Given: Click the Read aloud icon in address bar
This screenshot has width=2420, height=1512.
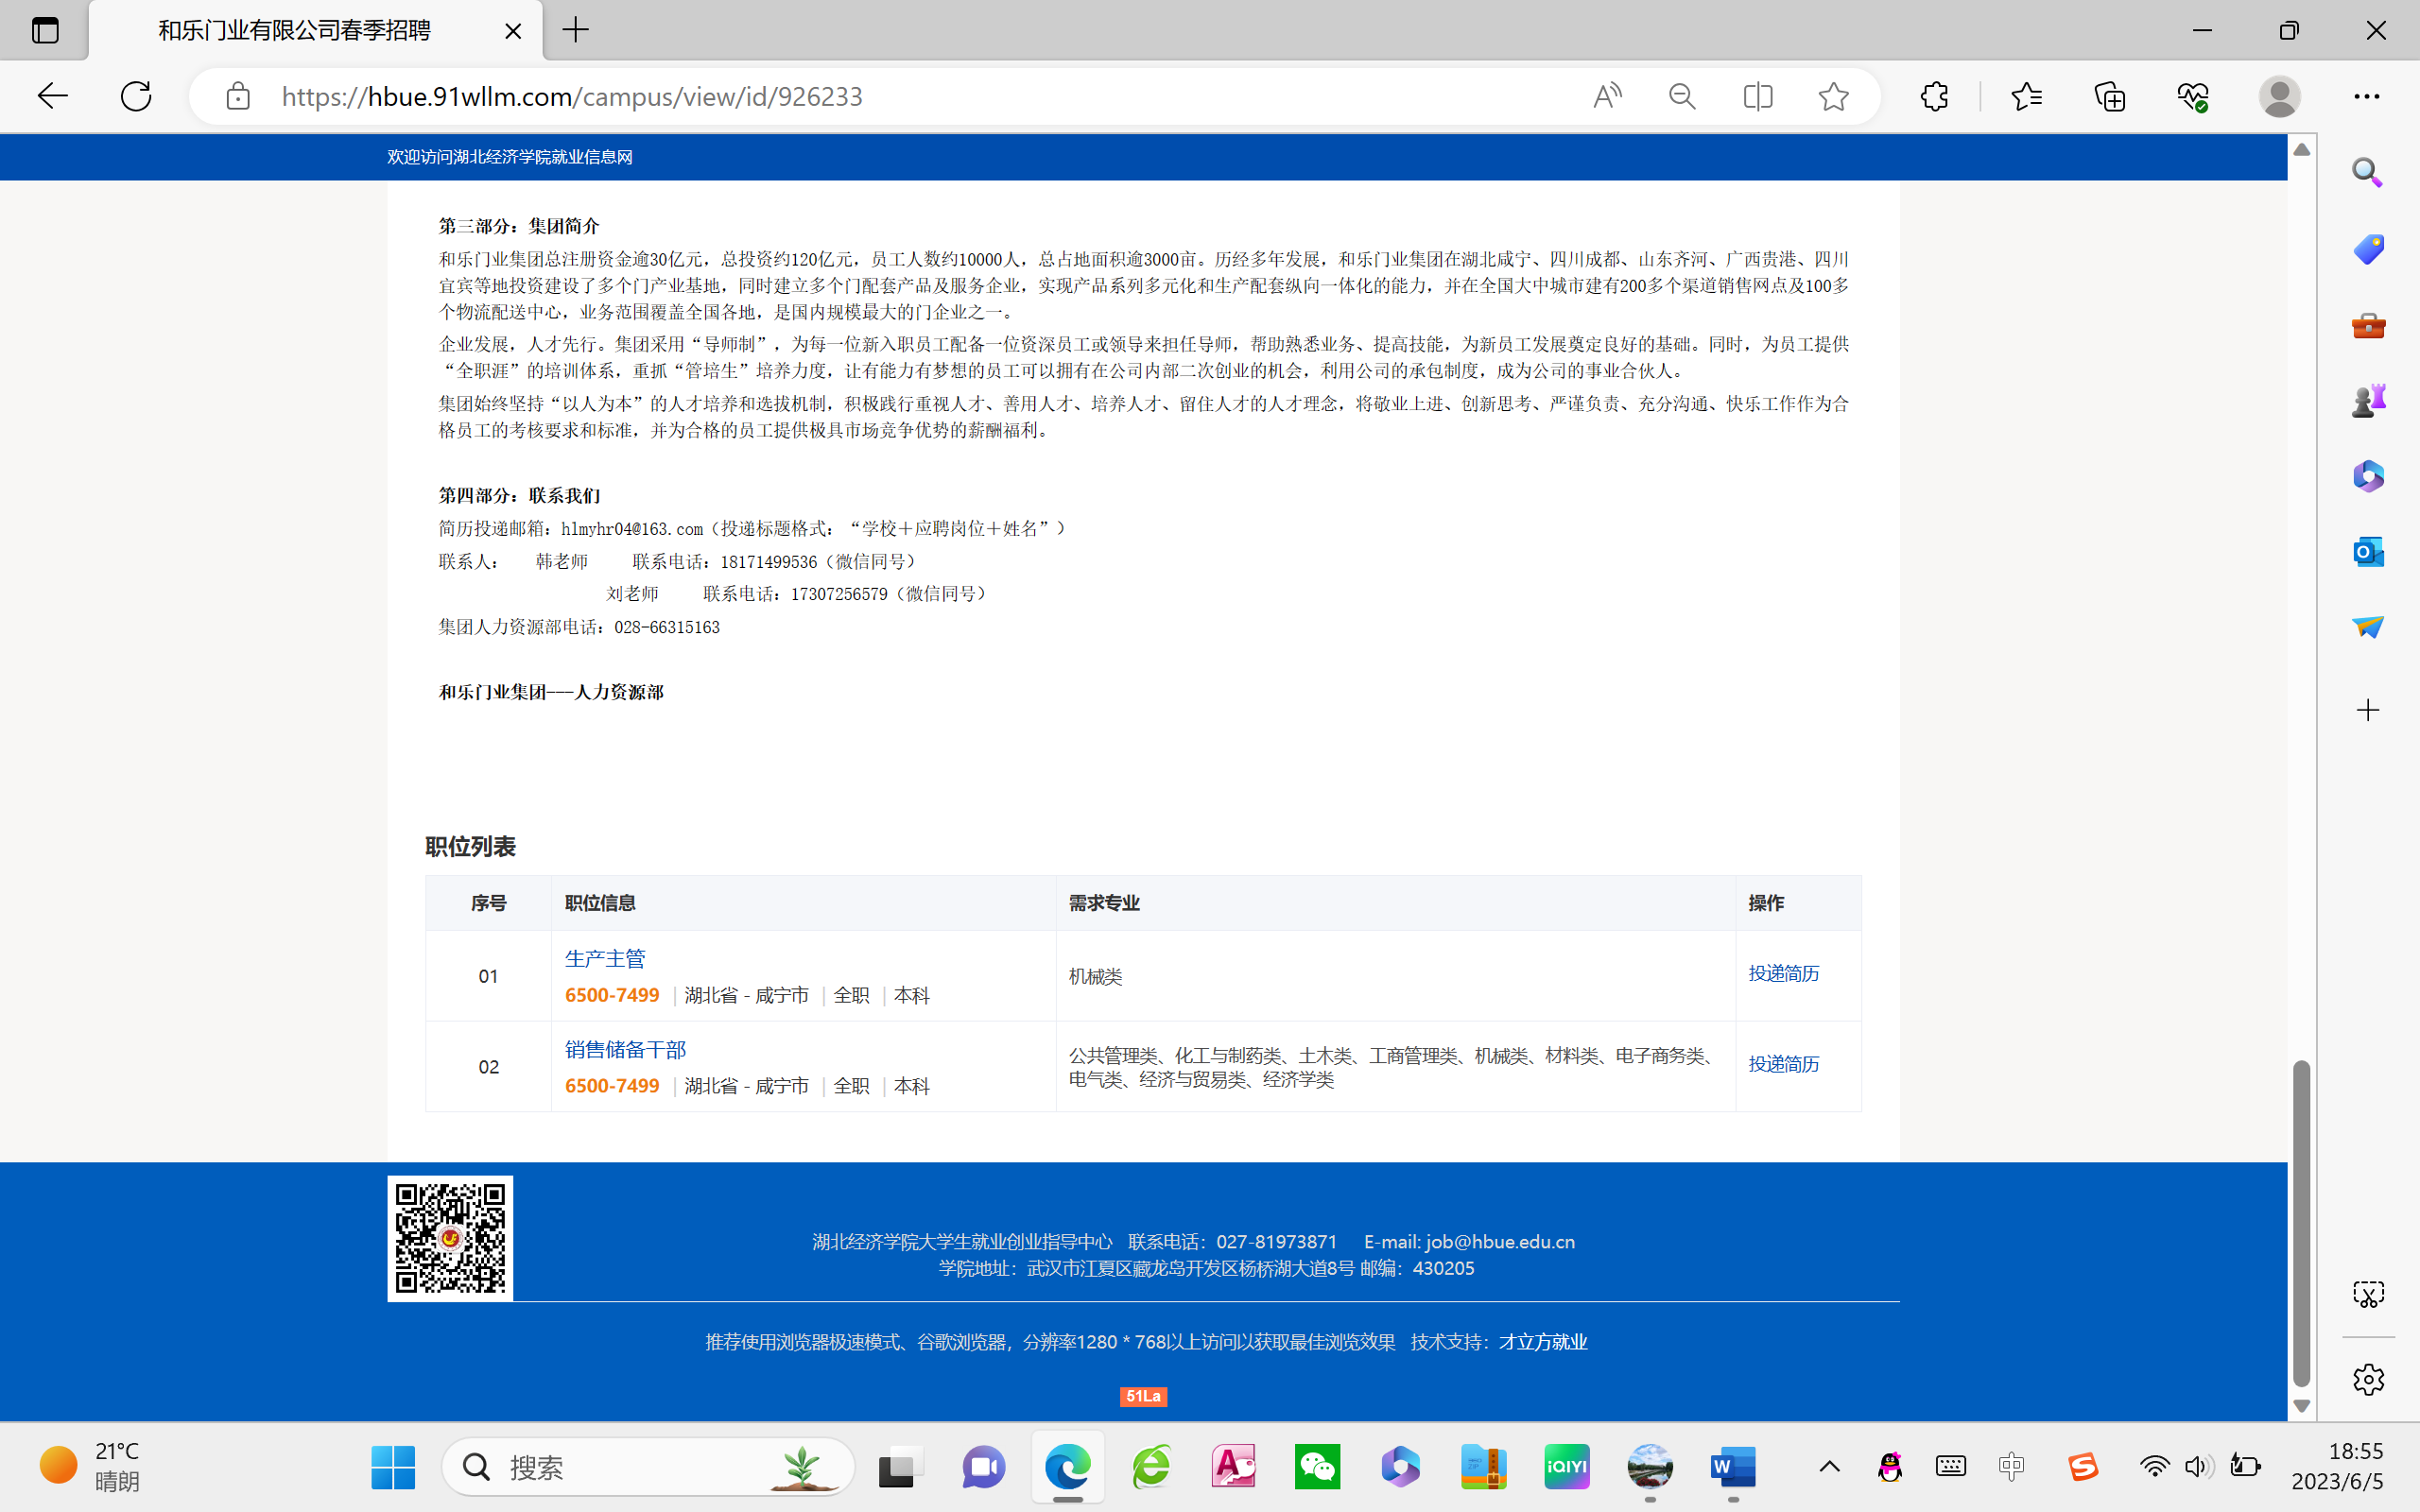Looking at the screenshot, I should pos(1607,96).
